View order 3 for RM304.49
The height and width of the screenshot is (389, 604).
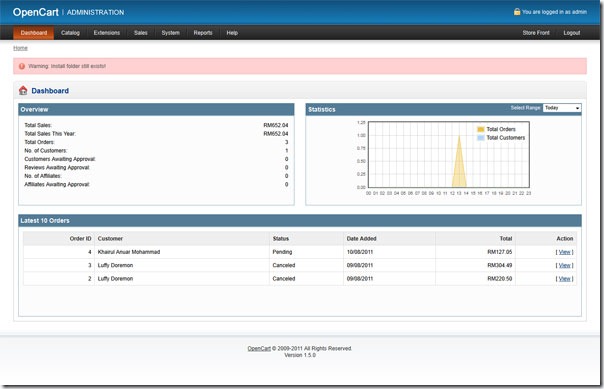(x=564, y=265)
